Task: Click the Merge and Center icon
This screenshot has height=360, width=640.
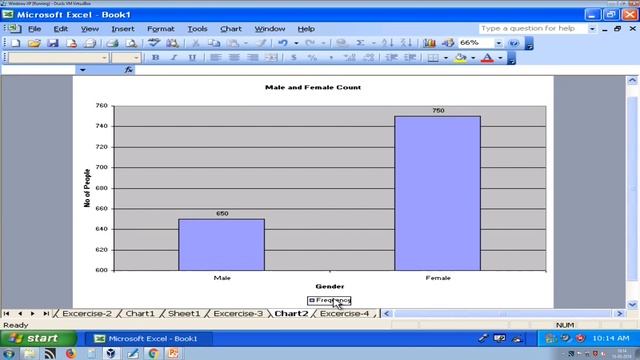Action: coord(271,58)
